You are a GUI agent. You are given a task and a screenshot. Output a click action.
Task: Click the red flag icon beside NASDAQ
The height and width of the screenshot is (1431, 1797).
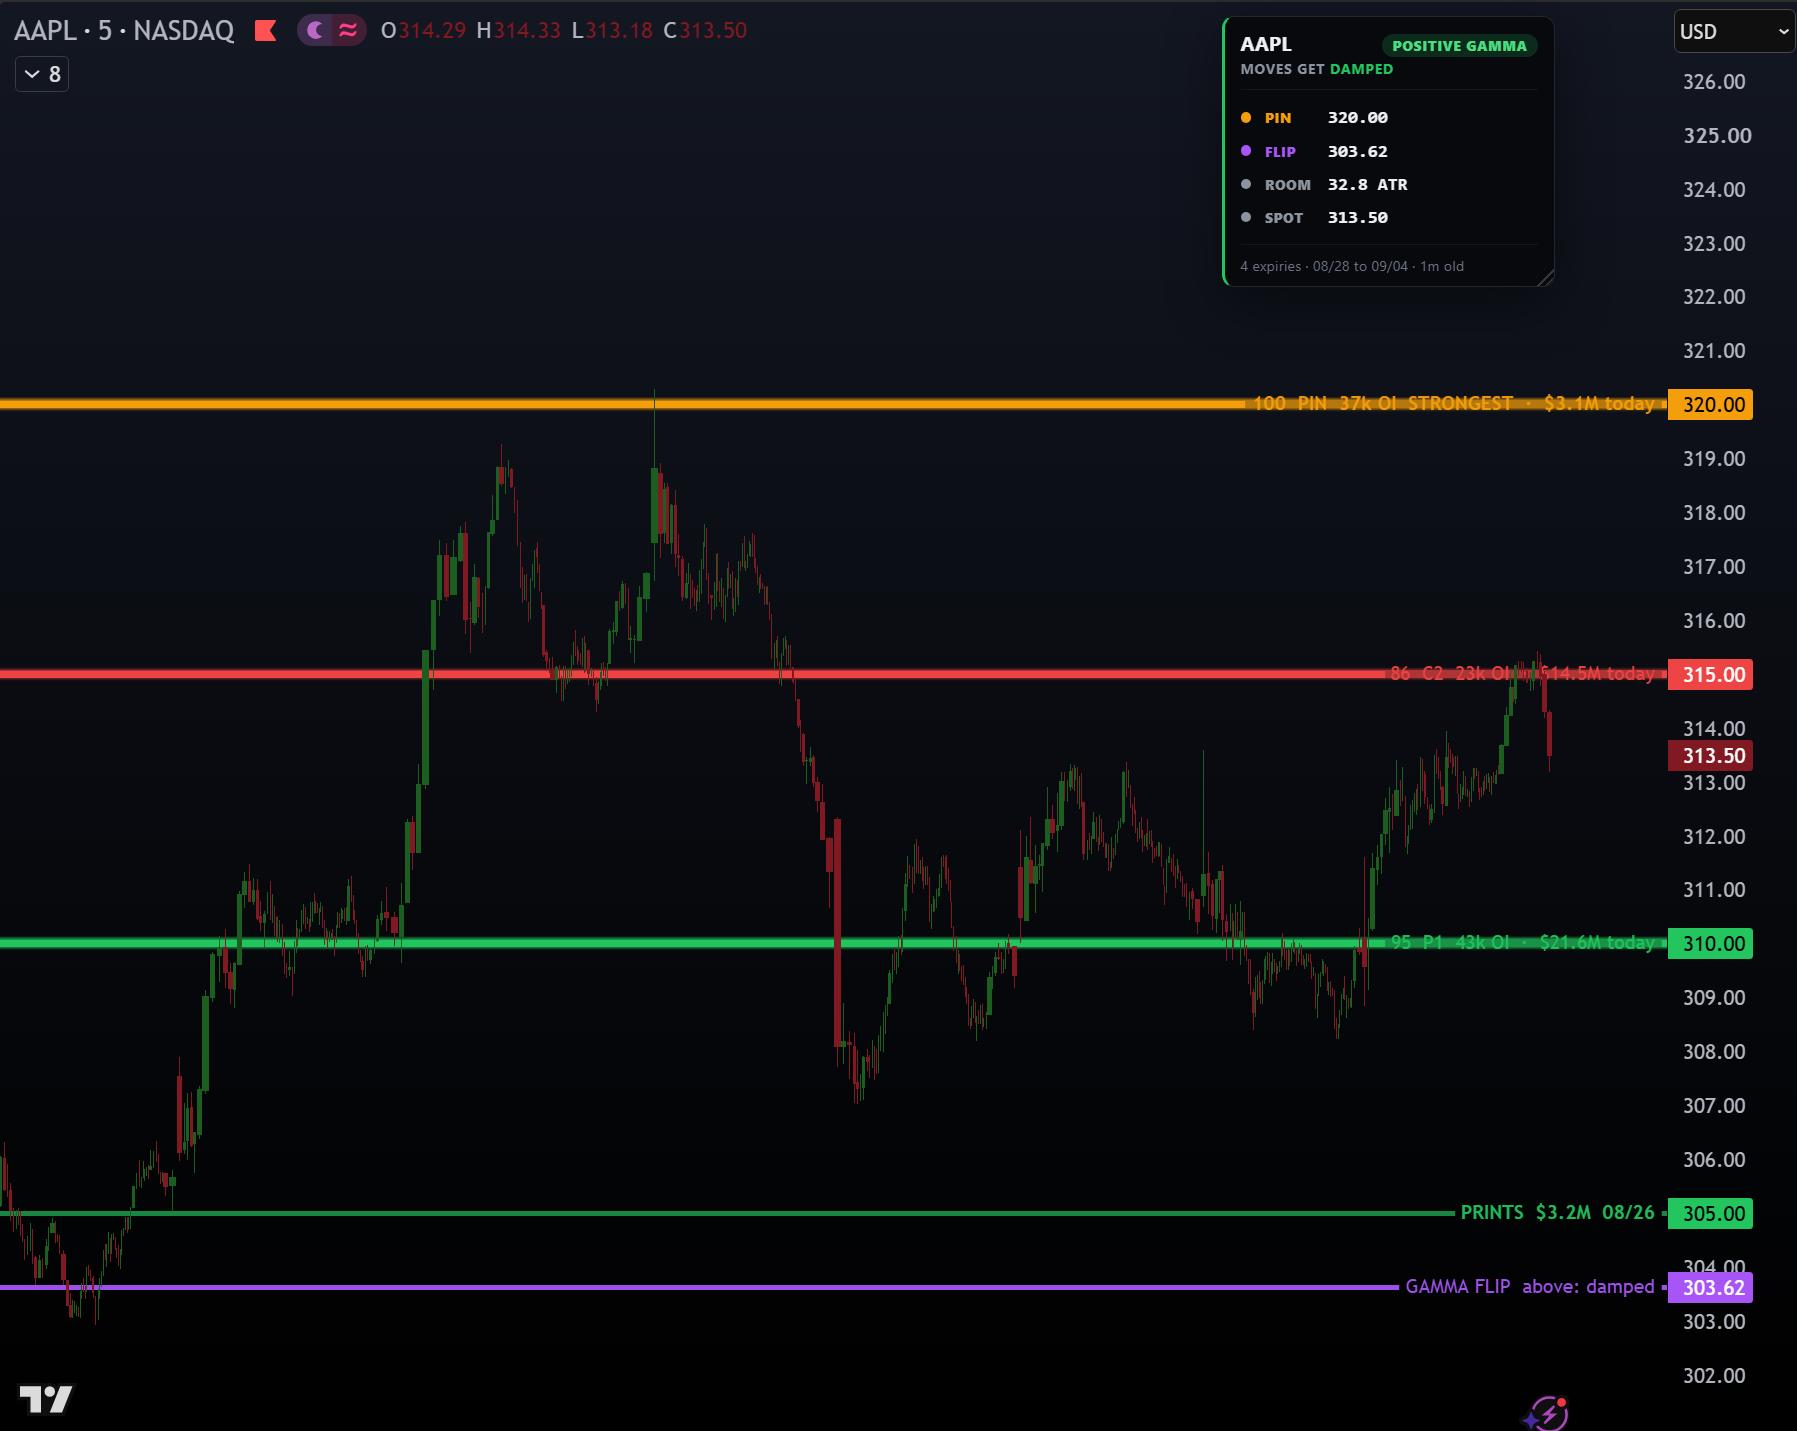[x=265, y=31]
